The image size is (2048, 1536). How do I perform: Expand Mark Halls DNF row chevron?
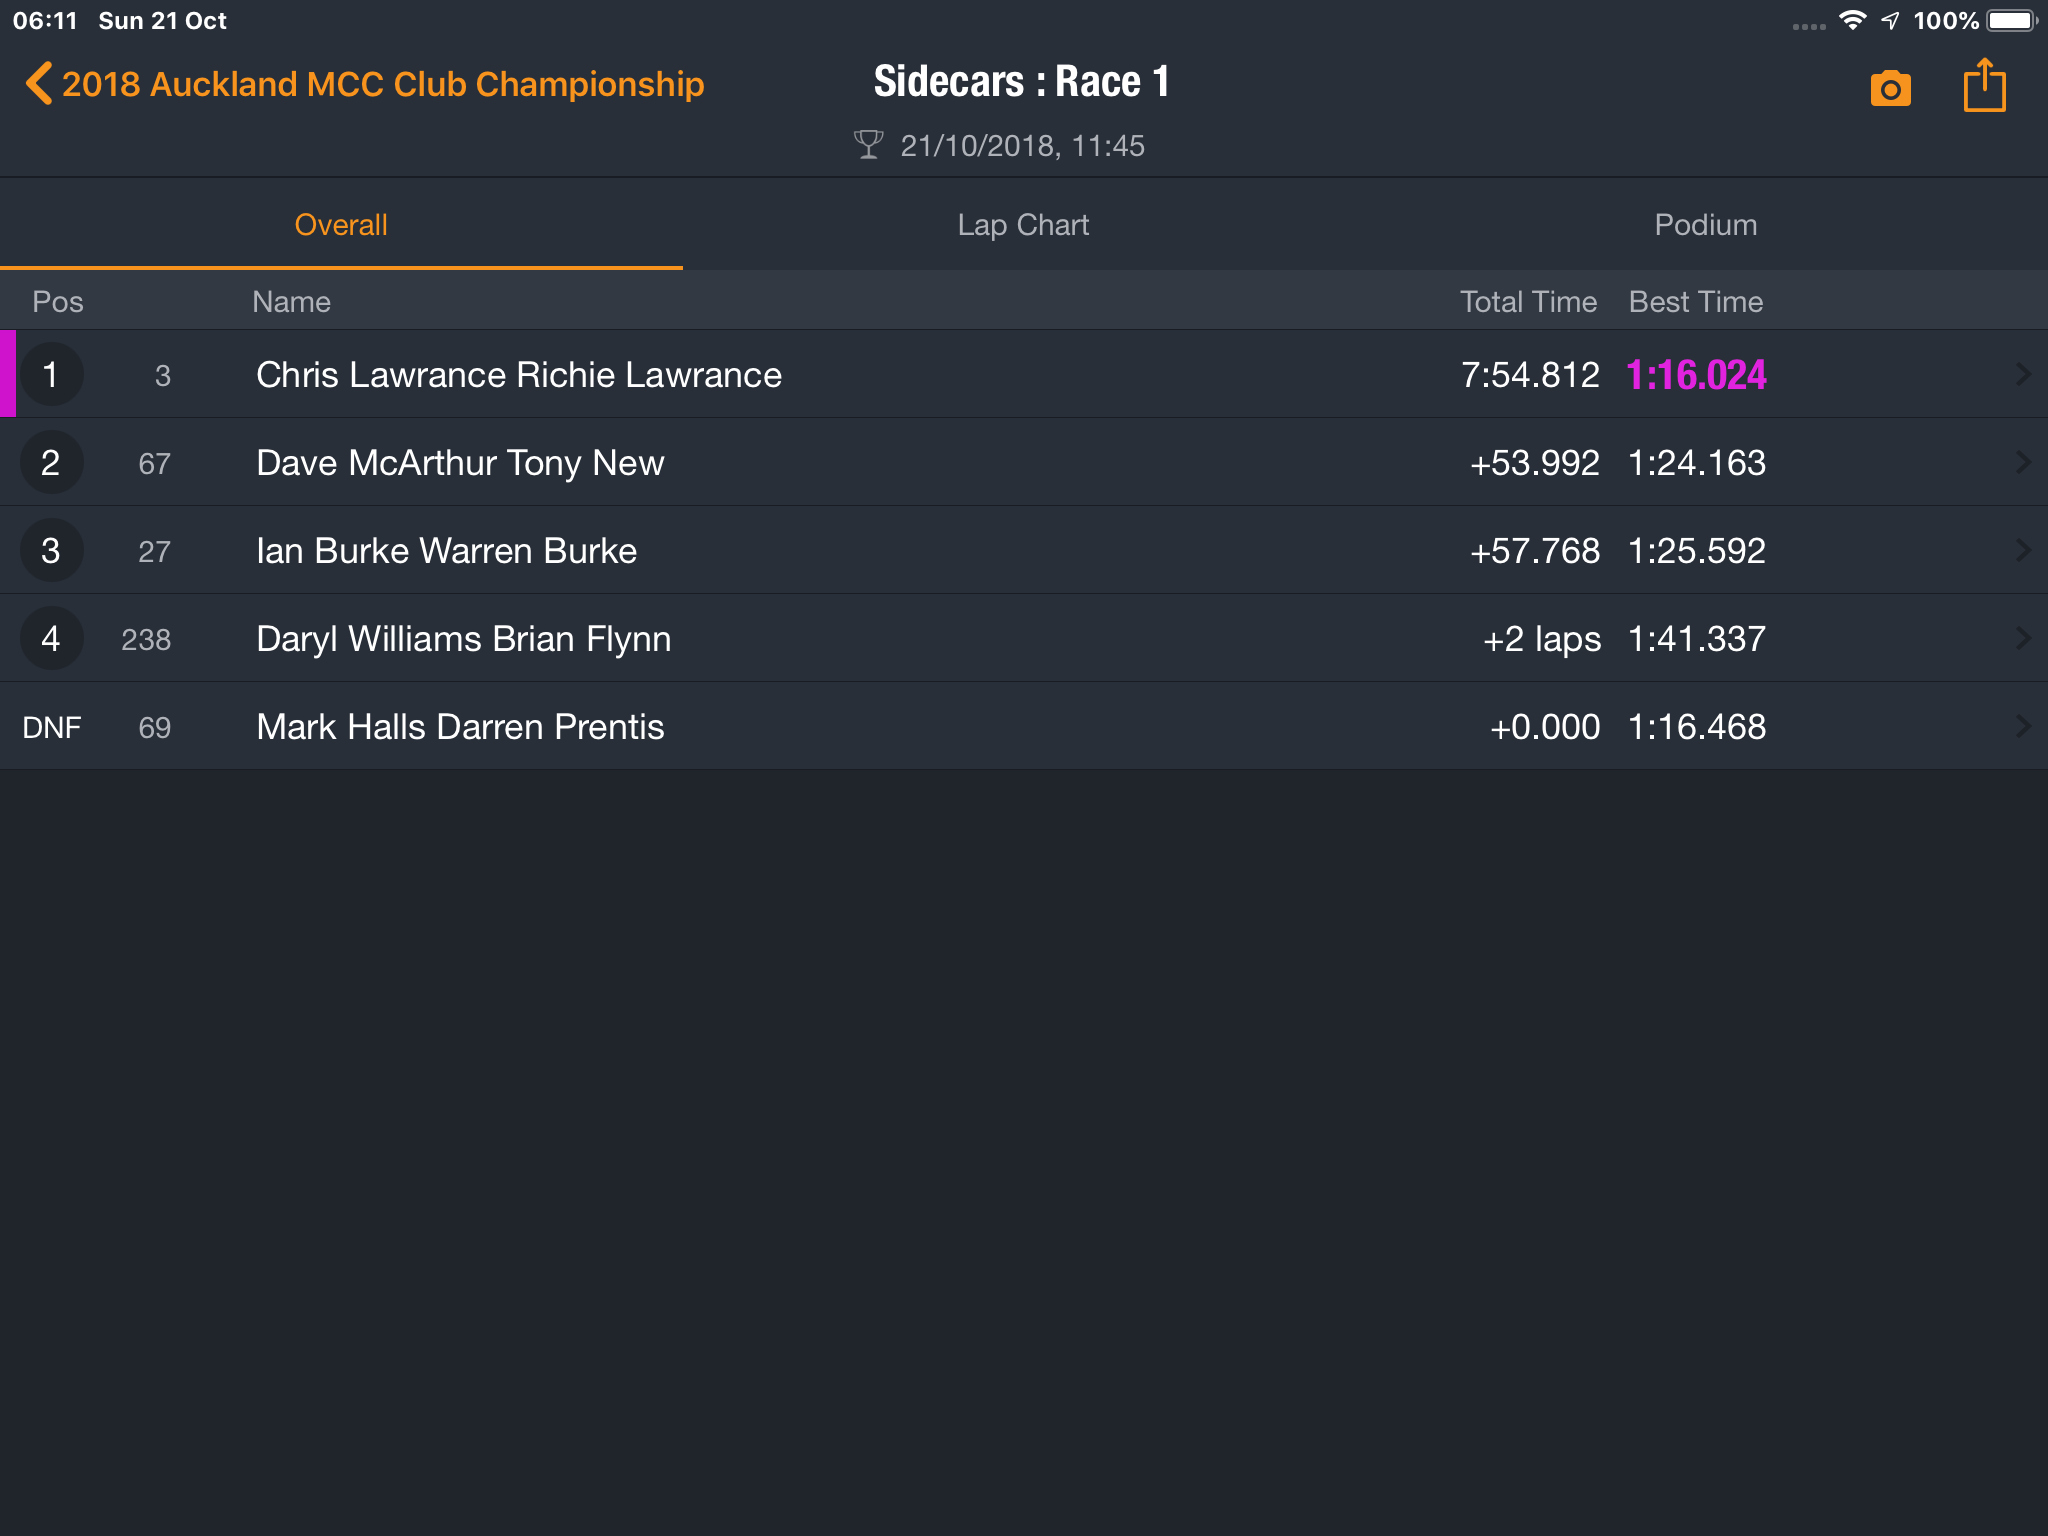pyautogui.click(x=2023, y=726)
